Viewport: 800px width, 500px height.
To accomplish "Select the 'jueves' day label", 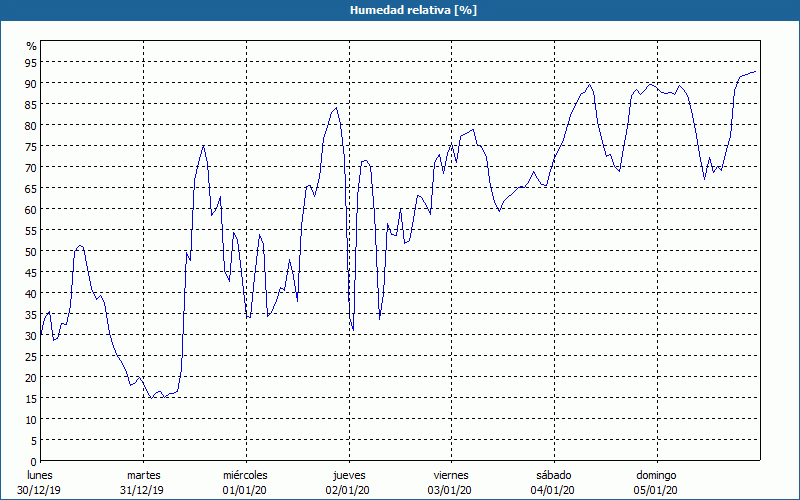I will (349, 476).
